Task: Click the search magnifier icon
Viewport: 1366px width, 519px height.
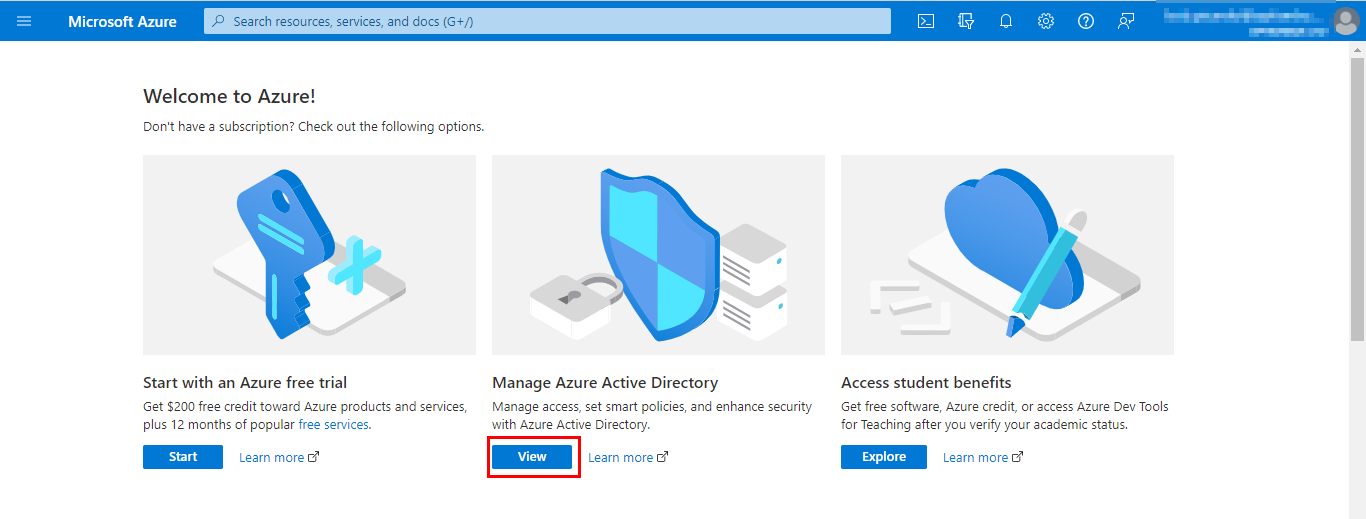Action: click(x=219, y=21)
